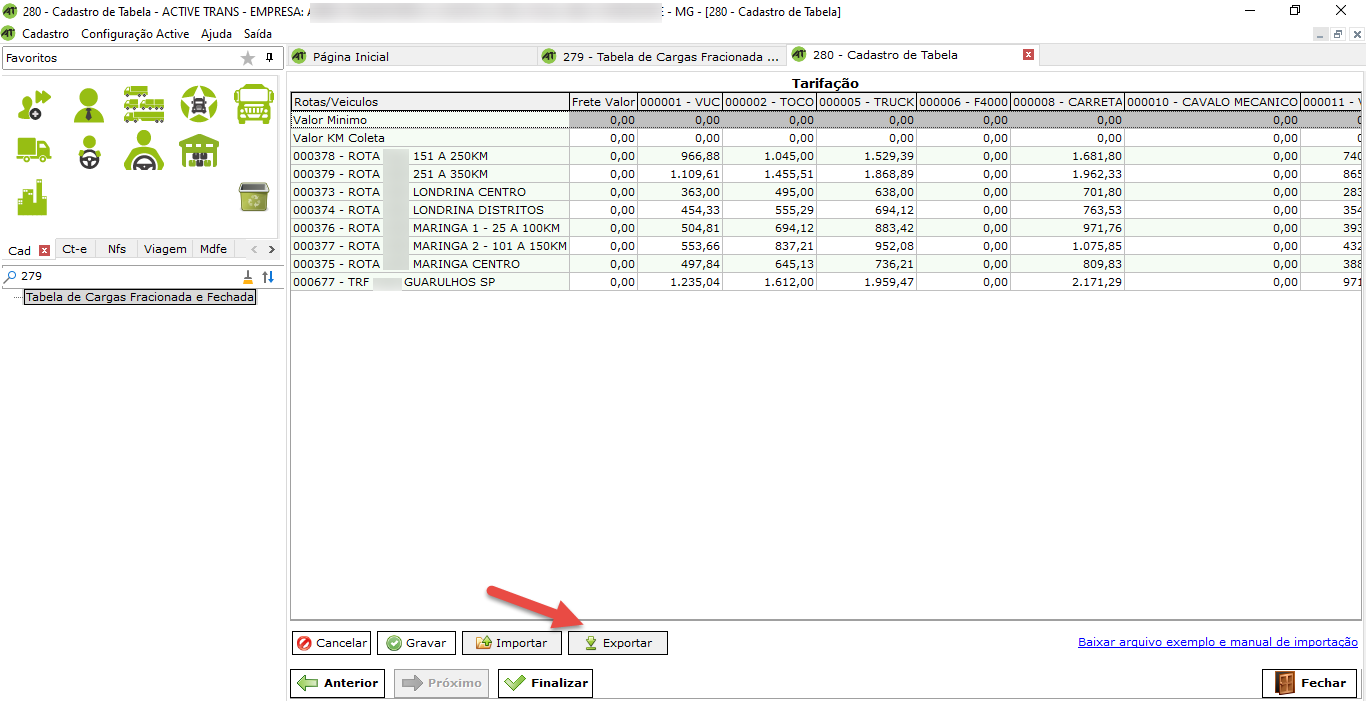Select Tabela de Cargas Fracionada e Fechada
This screenshot has height=701, width=1366.
[139, 297]
